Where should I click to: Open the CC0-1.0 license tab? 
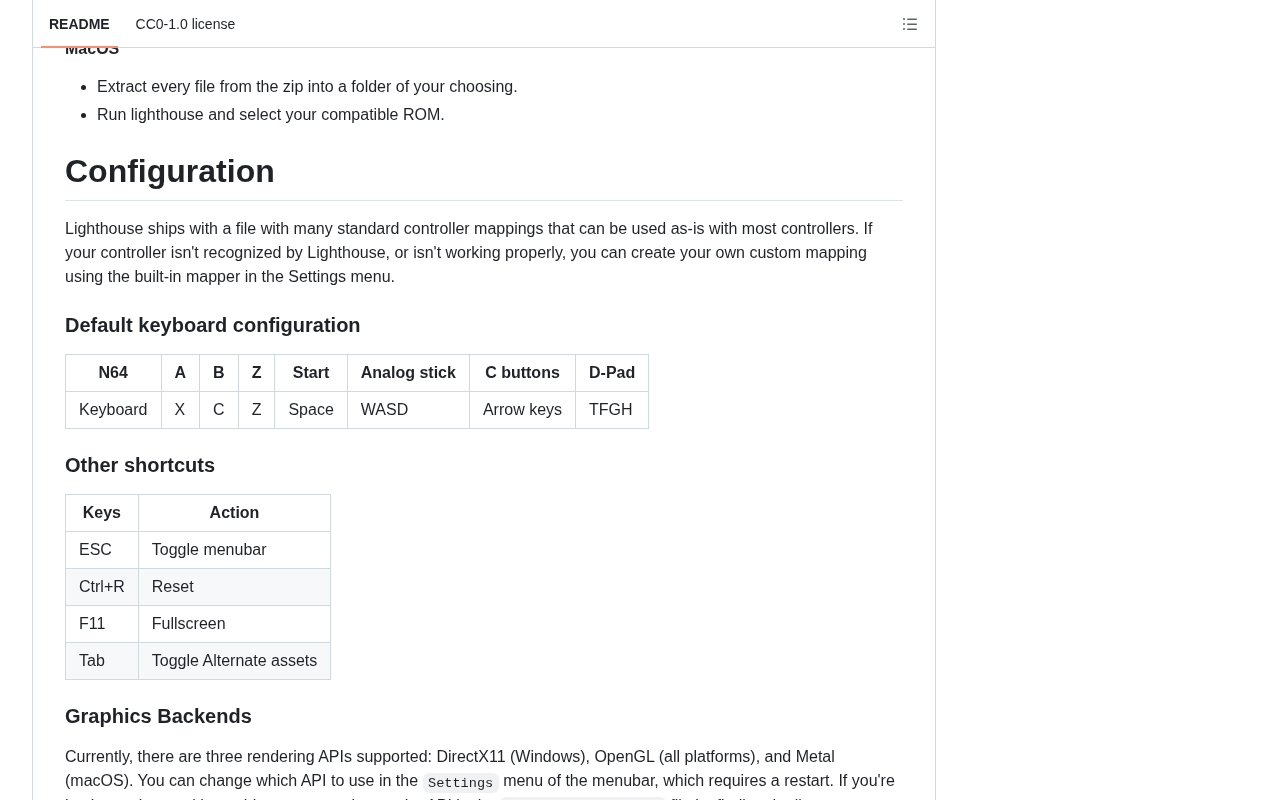tap(185, 24)
